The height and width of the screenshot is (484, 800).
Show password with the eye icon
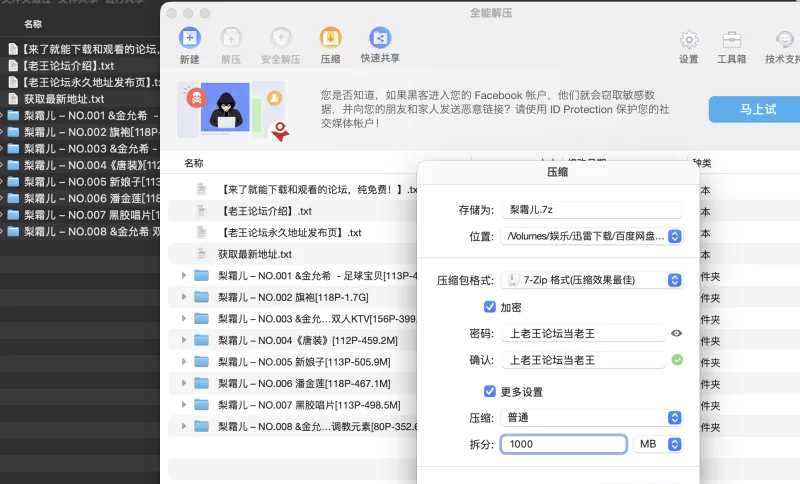point(677,333)
